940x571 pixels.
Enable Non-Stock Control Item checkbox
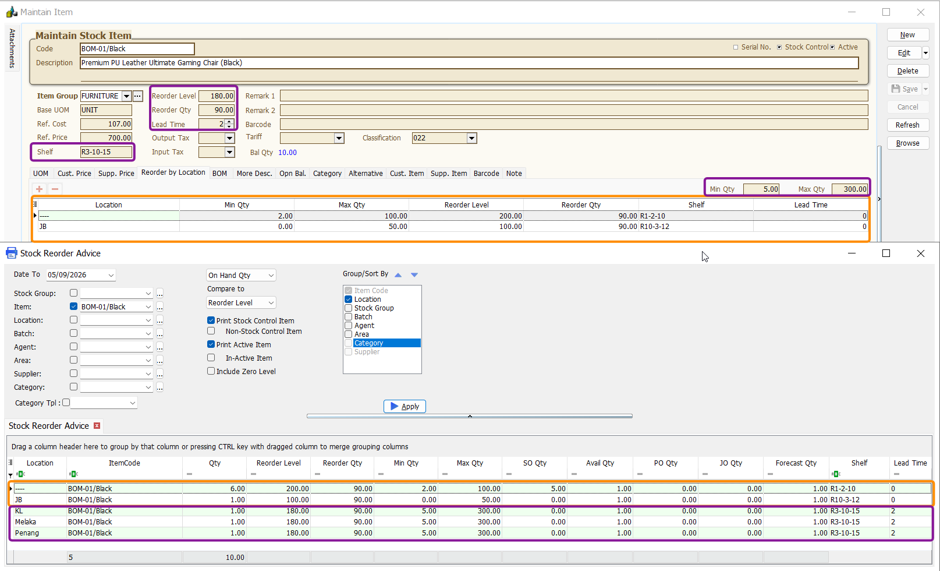(211, 331)
